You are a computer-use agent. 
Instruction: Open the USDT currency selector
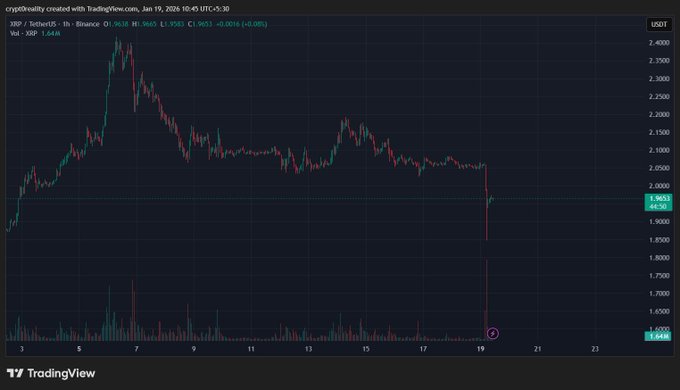659,24
